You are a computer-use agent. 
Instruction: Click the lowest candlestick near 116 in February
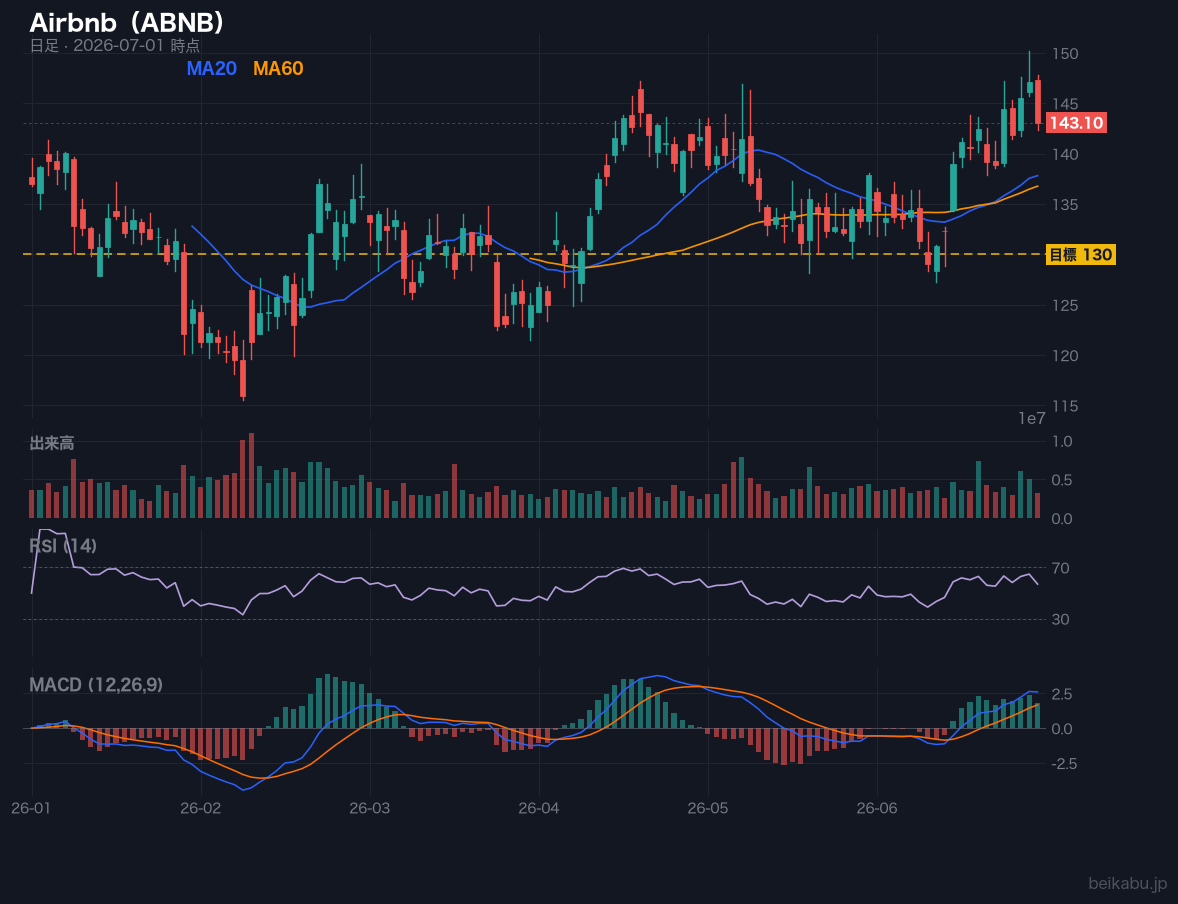[x=243, y=370]
